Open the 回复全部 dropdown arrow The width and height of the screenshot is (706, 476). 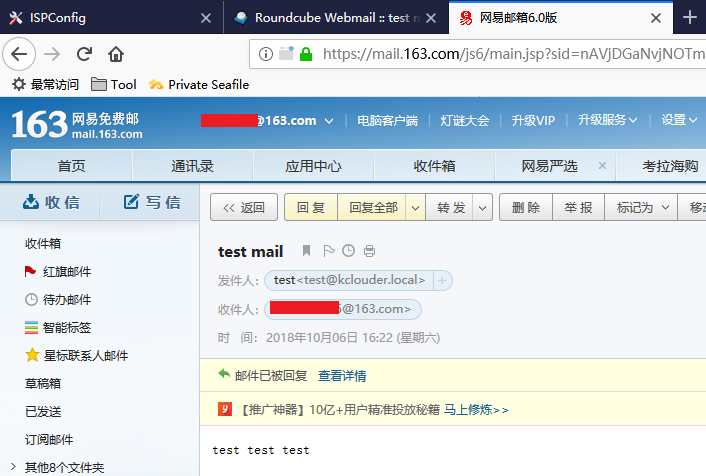pos(415,208)
